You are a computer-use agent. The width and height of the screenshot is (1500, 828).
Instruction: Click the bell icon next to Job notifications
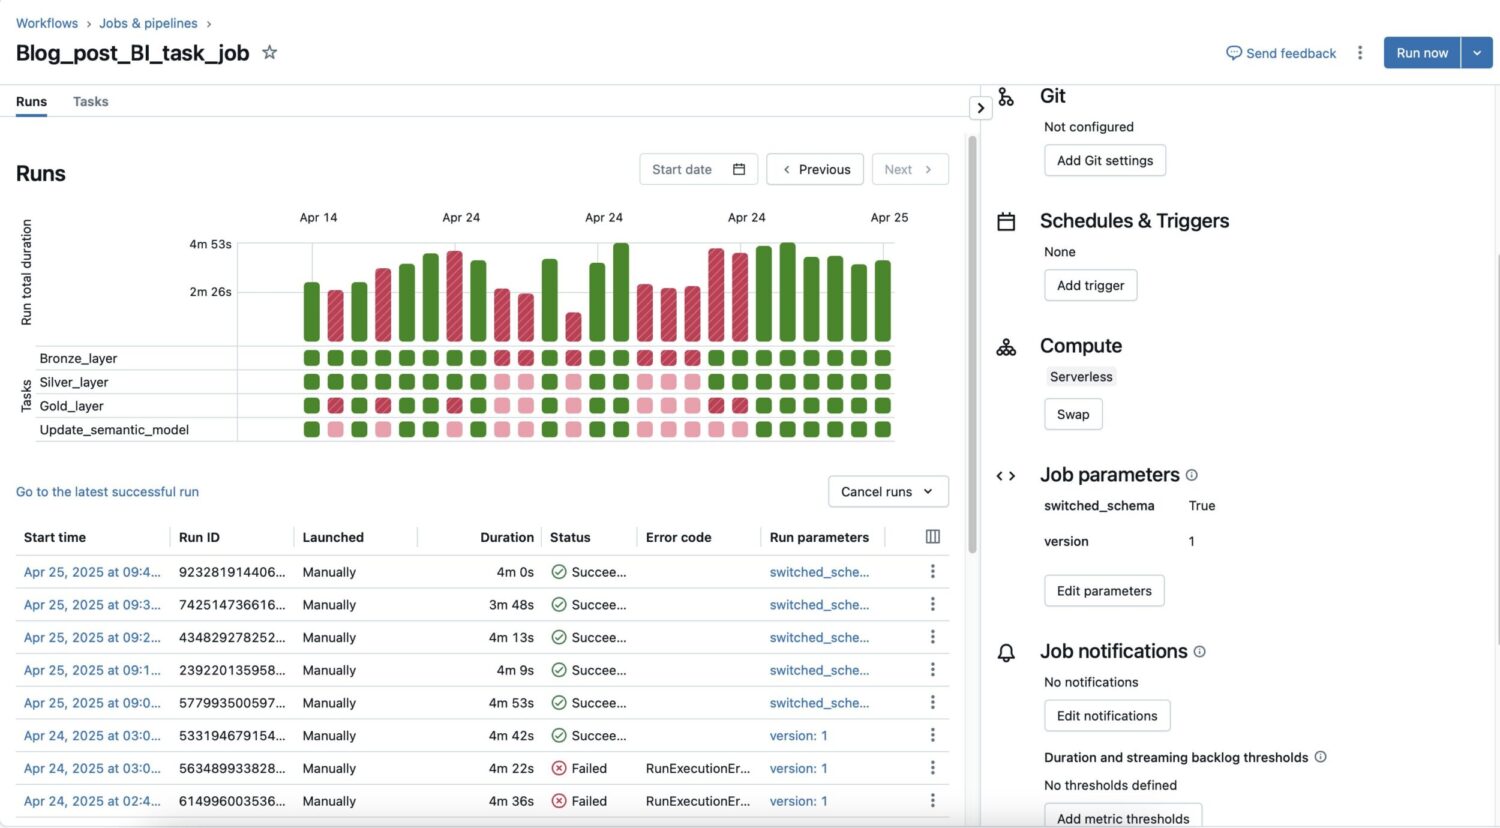tap(1007, 651)
